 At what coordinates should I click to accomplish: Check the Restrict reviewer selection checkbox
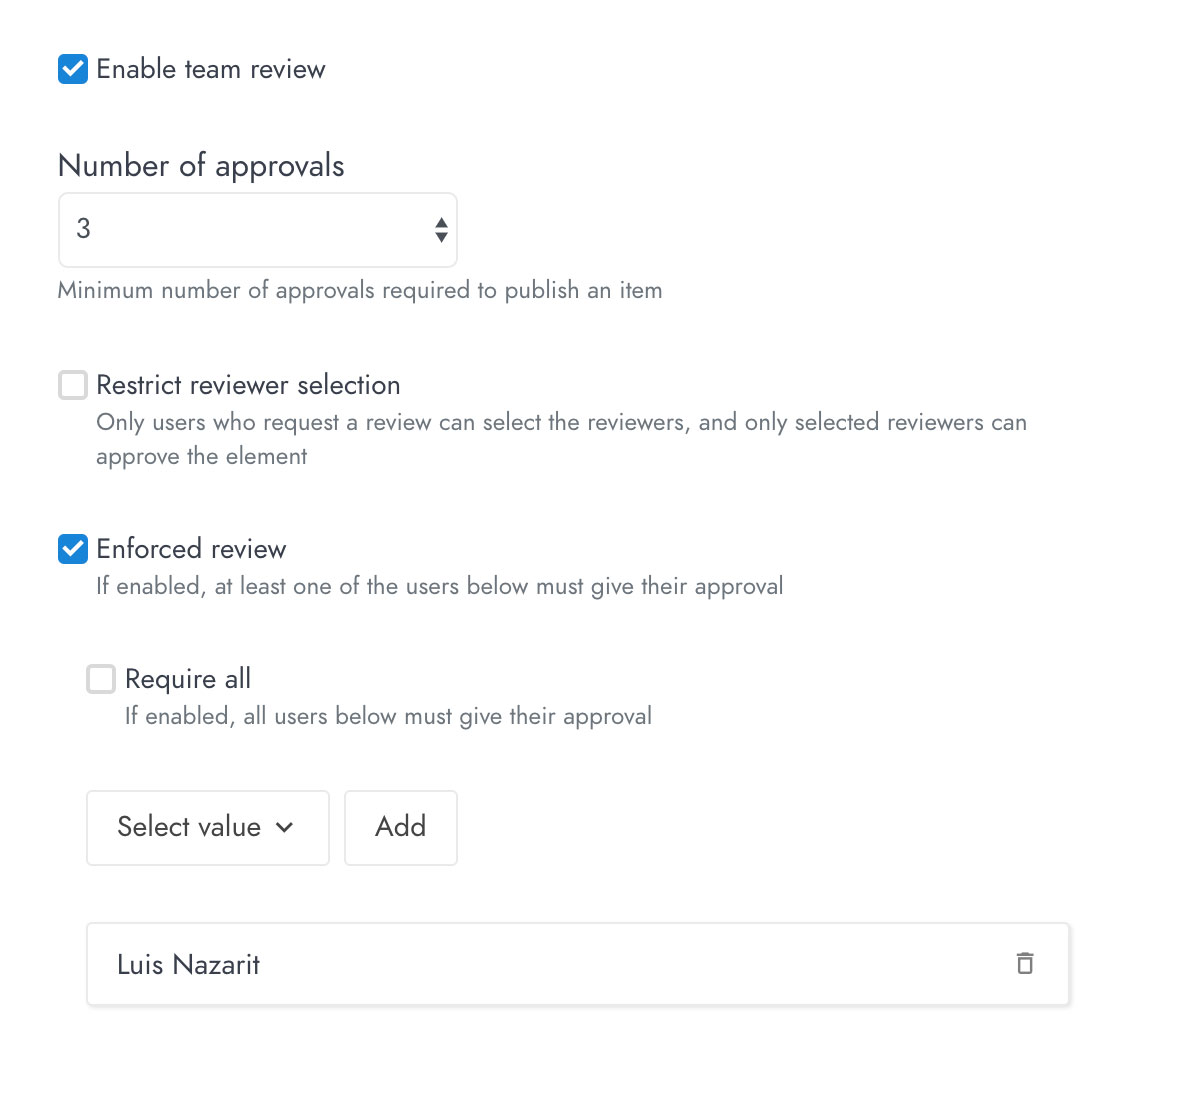tap(73, 384)
